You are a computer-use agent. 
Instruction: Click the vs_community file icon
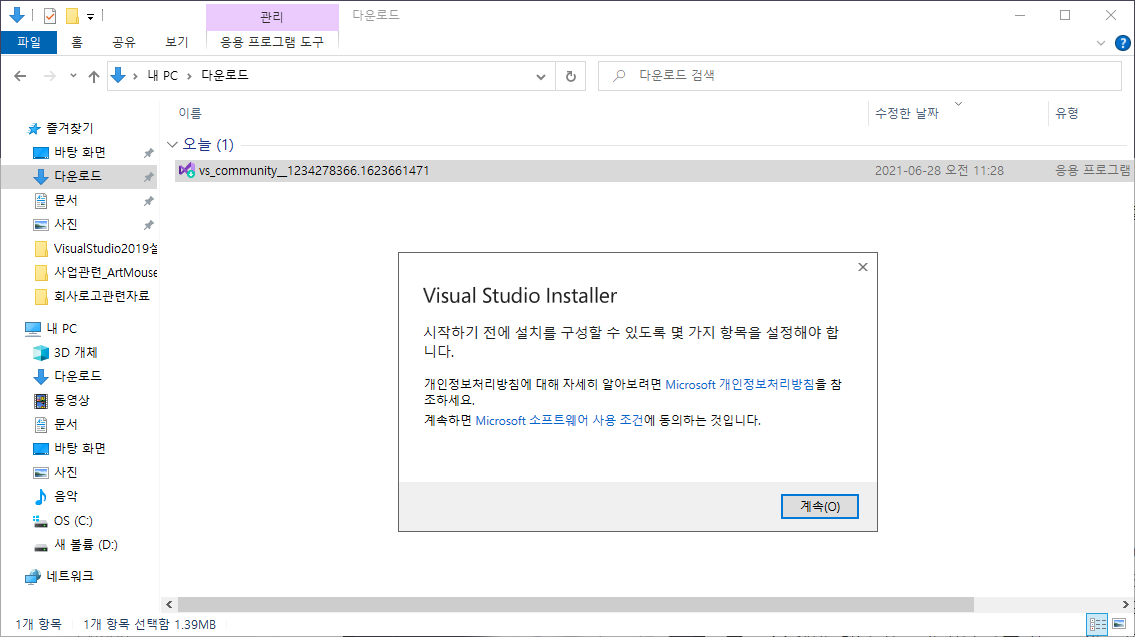187,171
